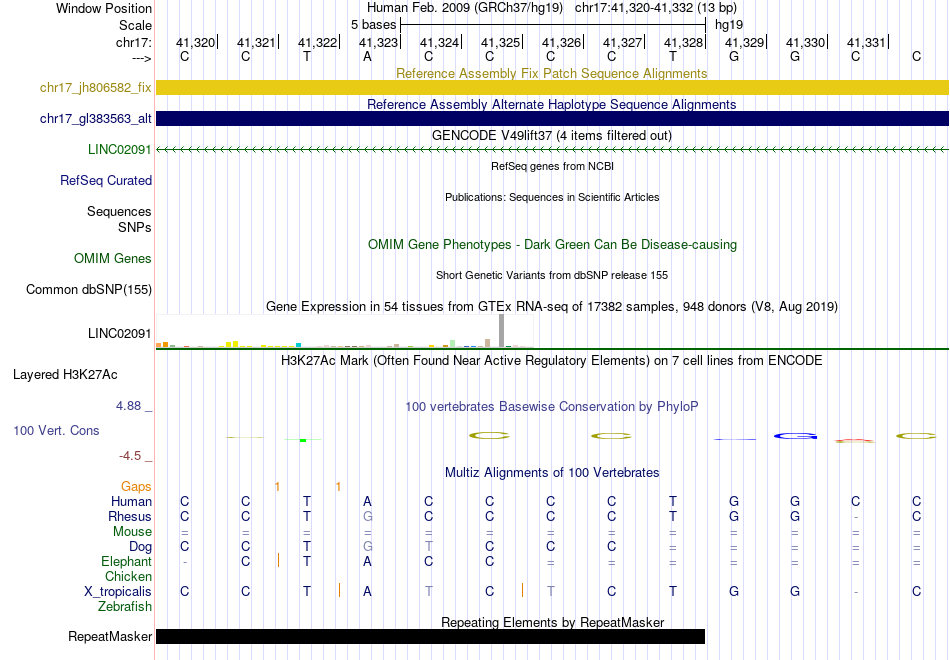950x660 pixels.
Task: Click the yellow fix patch alignment bar
Action: click(x=552, y=87)
